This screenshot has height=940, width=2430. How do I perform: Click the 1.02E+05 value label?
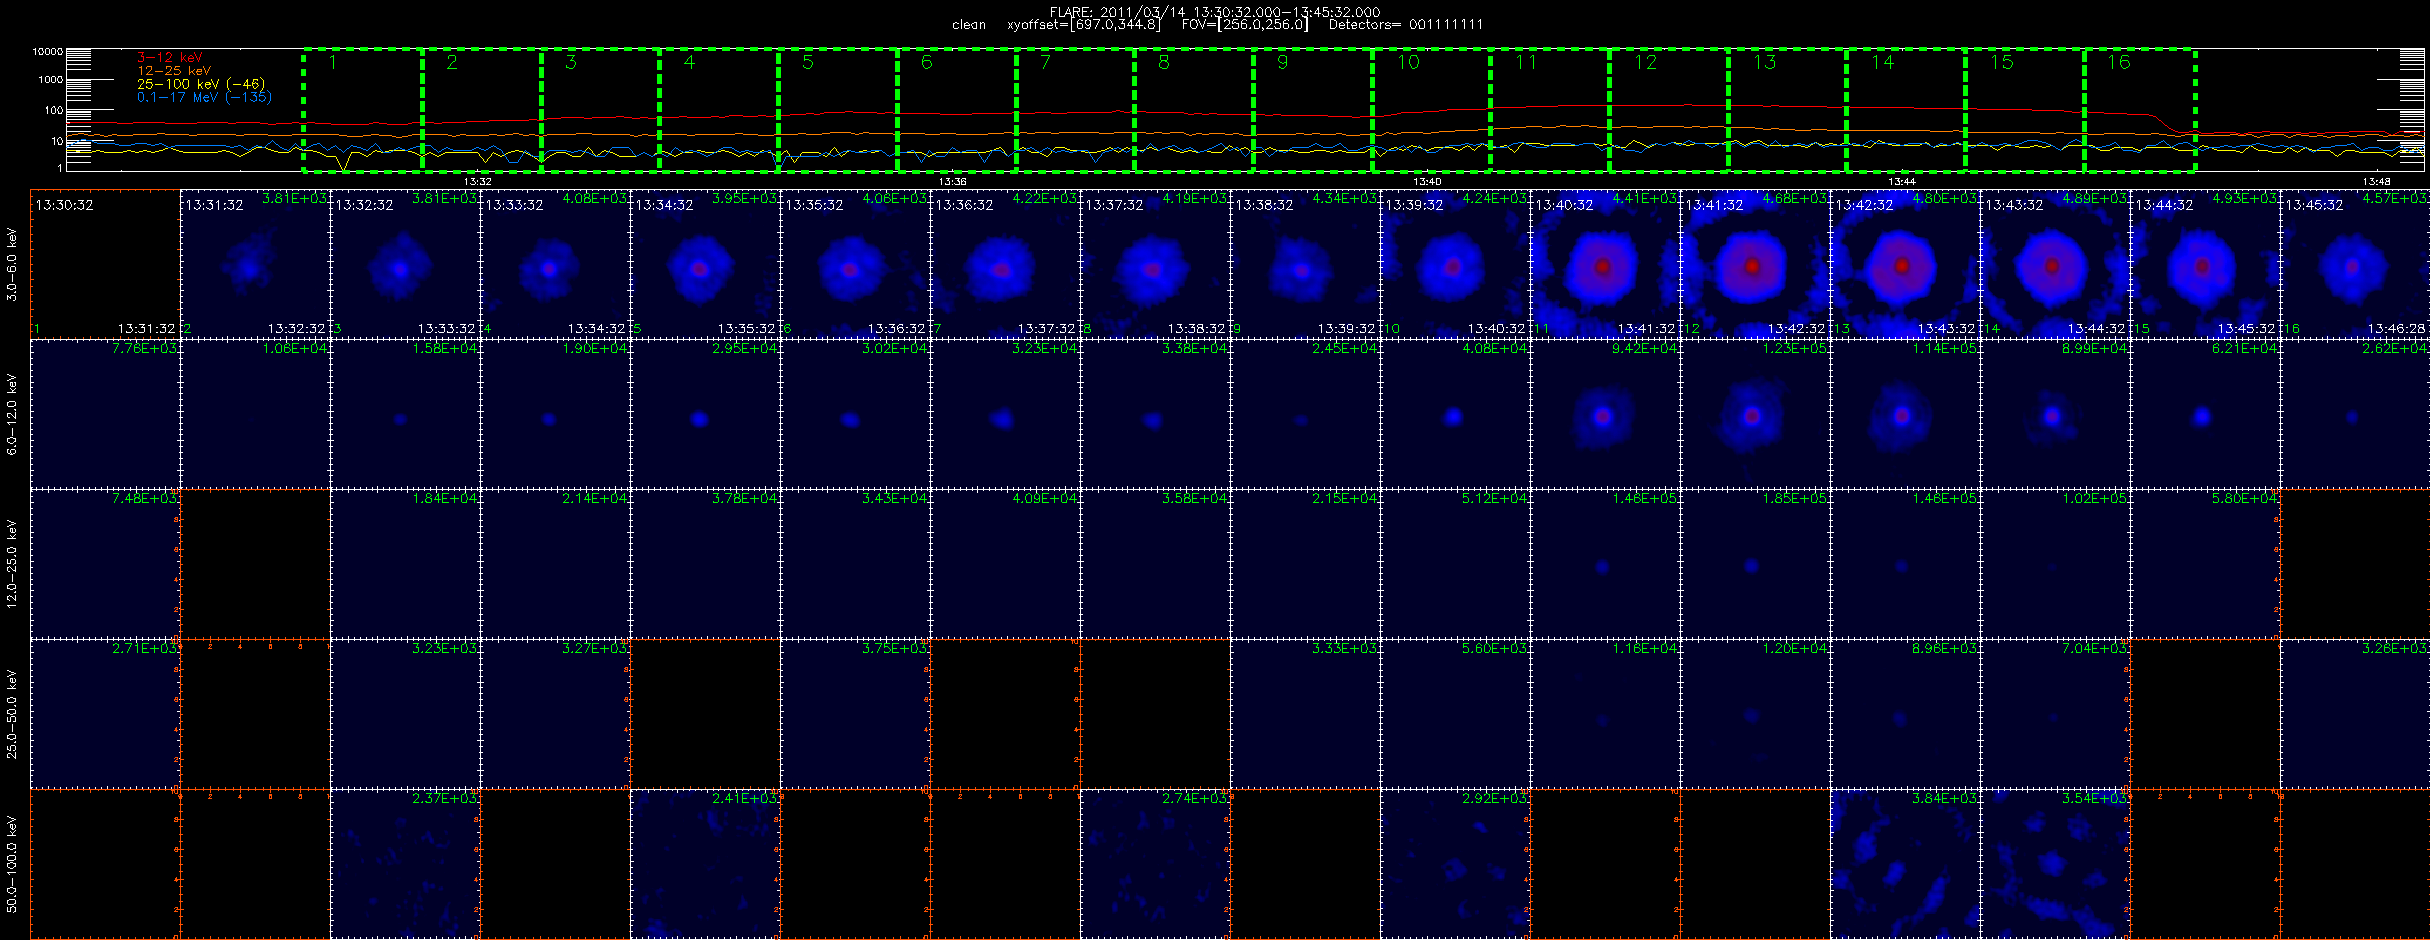click(x=2095, y=498)
